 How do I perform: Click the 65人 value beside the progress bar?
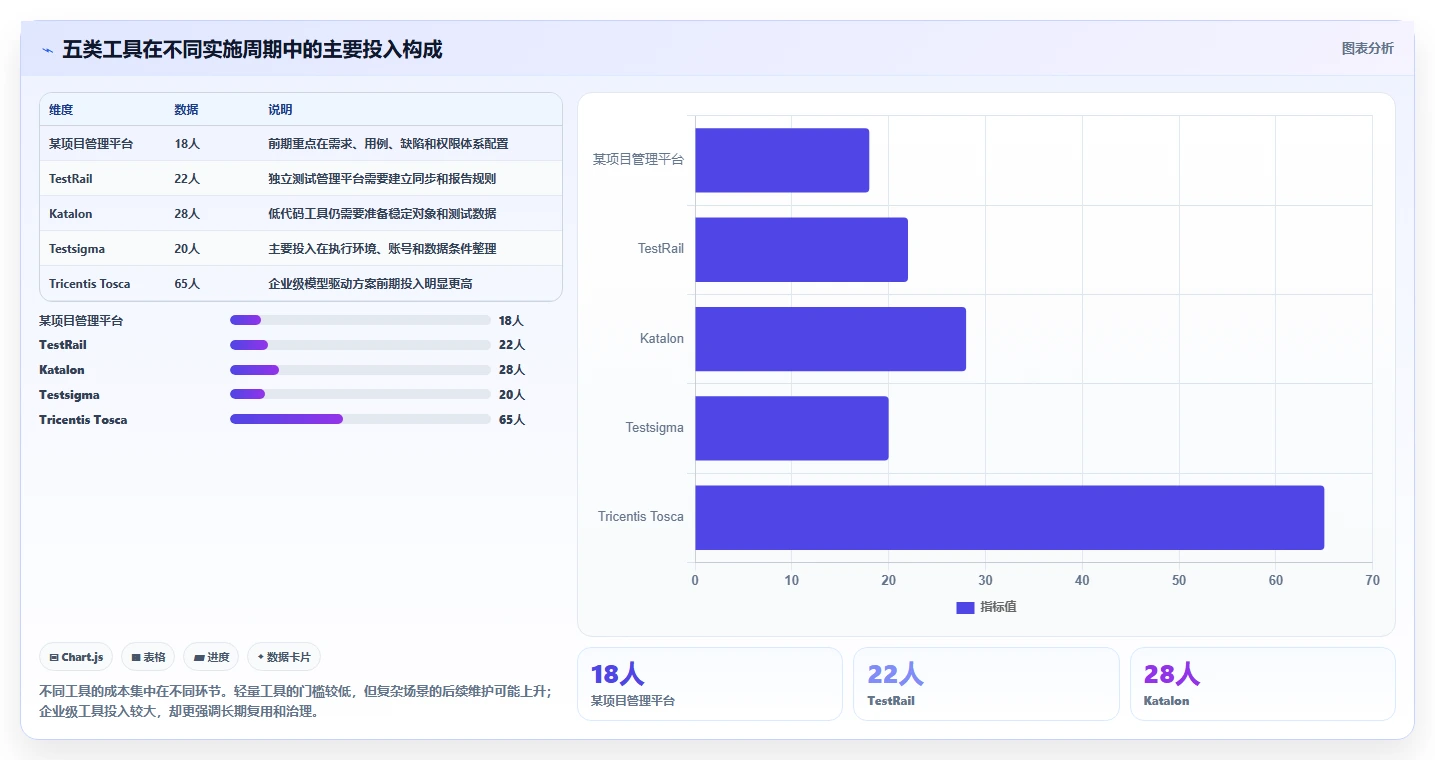512,420
